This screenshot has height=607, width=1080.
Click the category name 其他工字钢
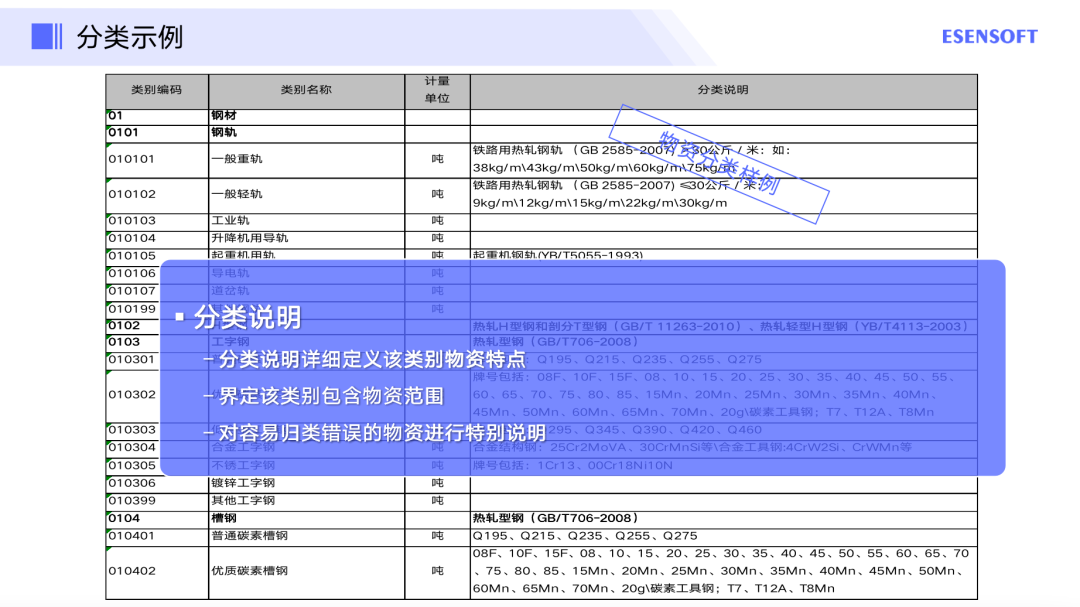click(x=243, y=501)
